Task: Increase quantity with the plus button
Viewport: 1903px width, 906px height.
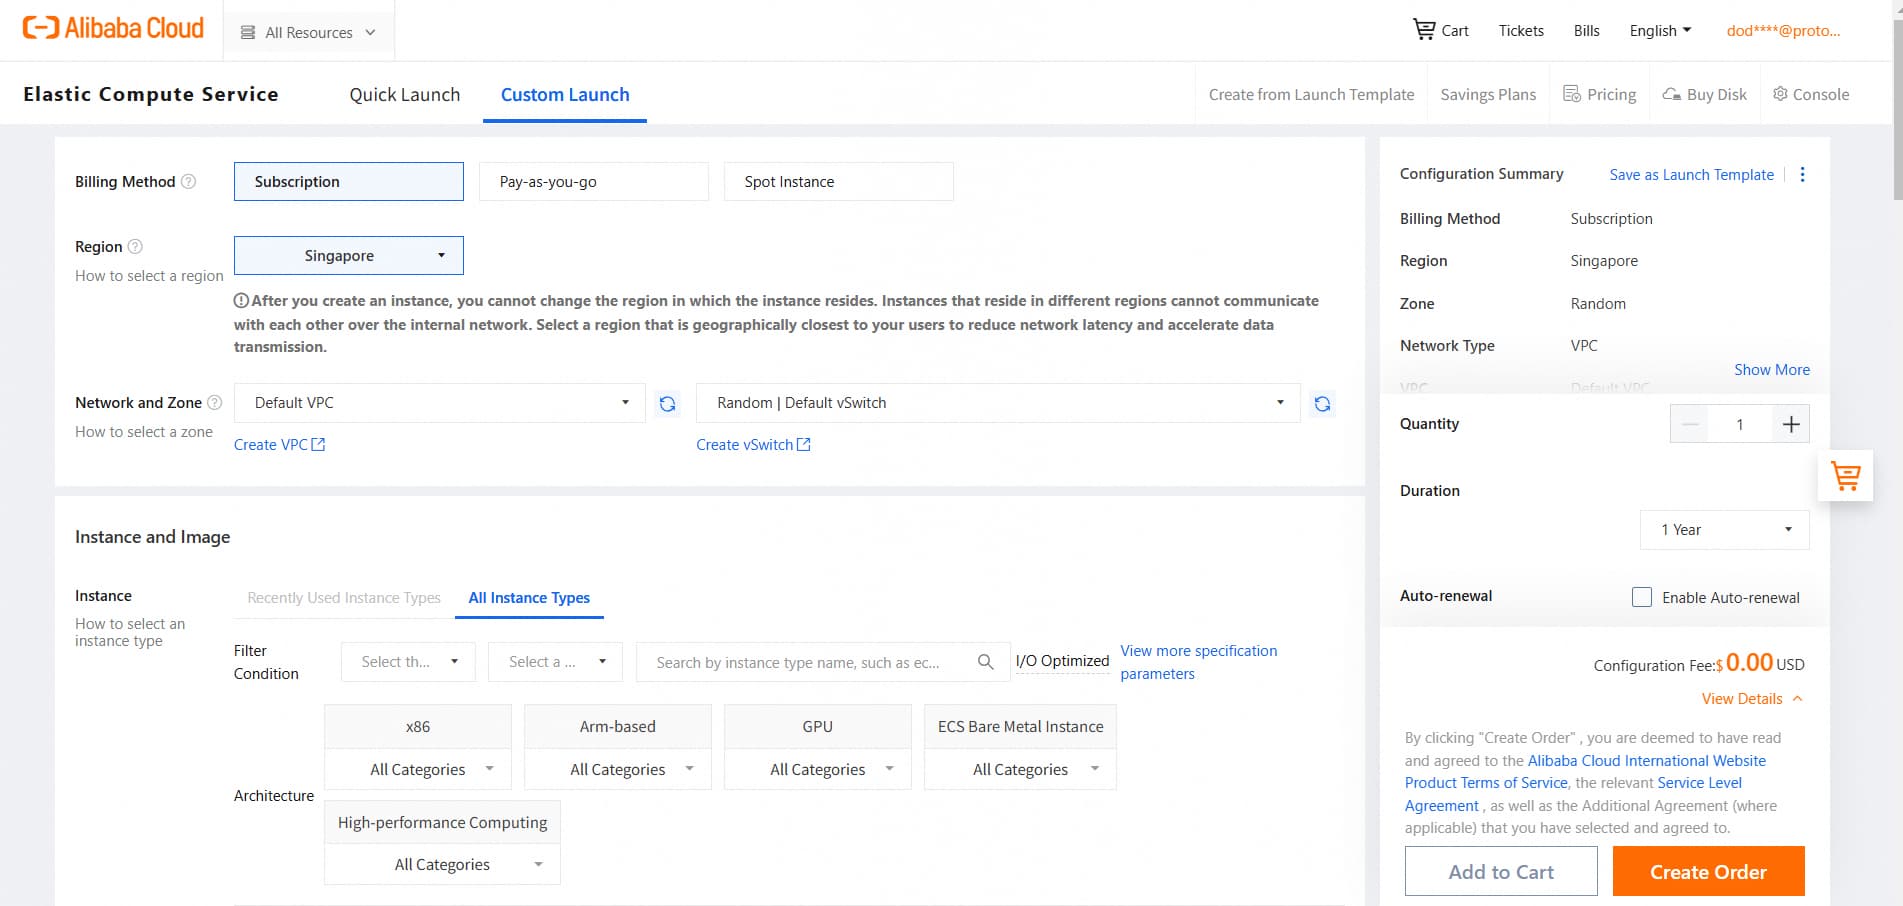Action: tap(1790, 425)
